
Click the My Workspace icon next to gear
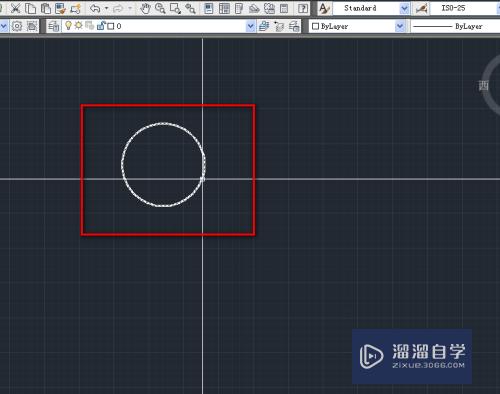[32, 26]
